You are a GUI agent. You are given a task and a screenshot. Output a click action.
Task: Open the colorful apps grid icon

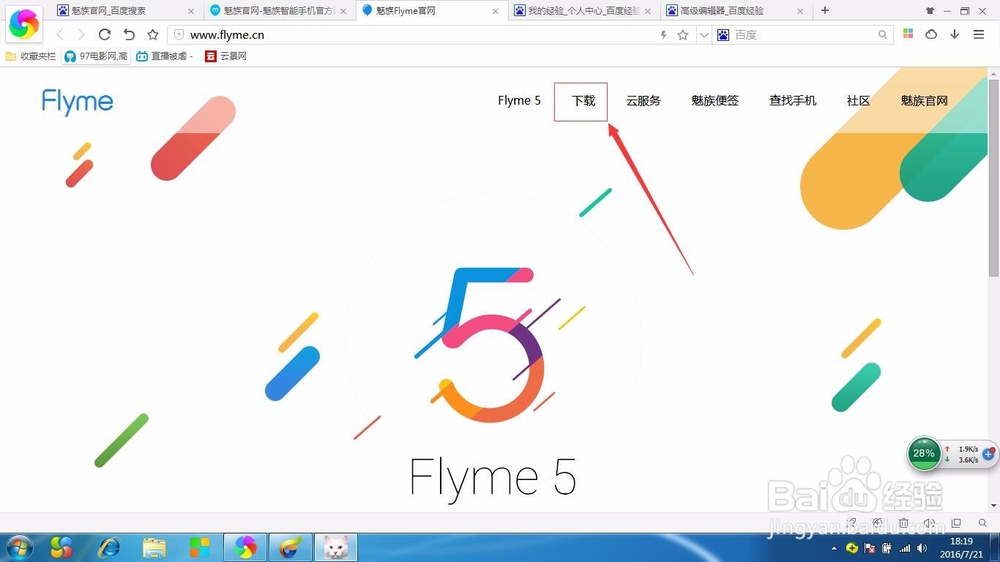pos(908,34)
